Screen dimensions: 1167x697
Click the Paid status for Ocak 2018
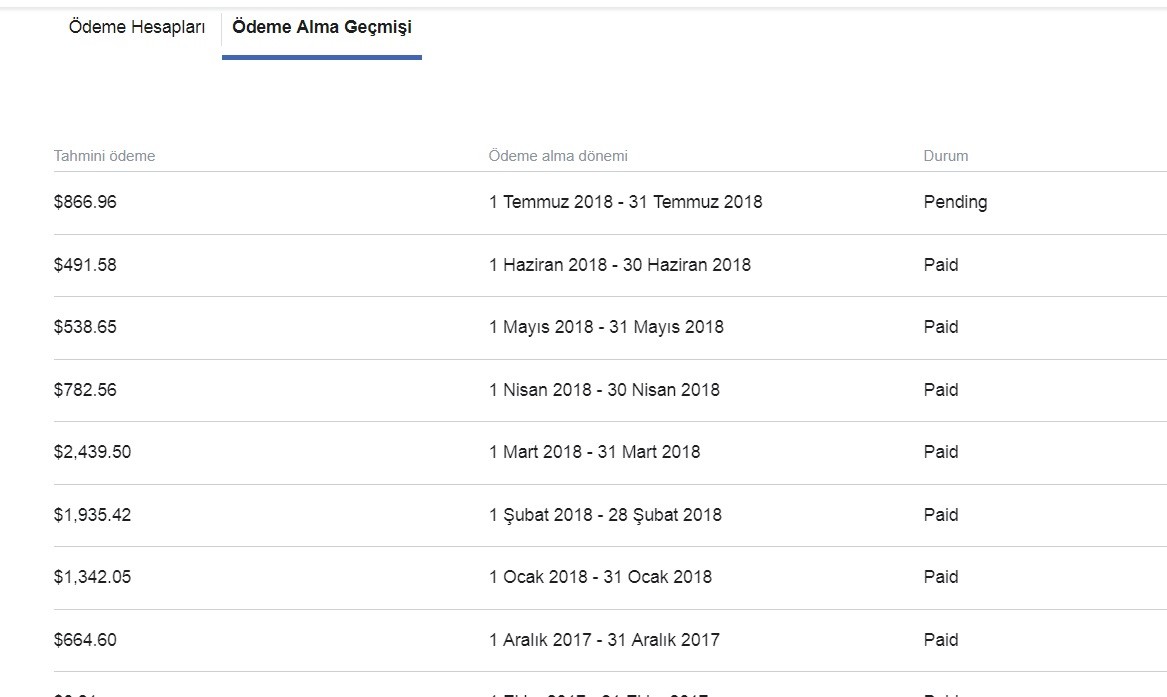click(x=941, y=577)
